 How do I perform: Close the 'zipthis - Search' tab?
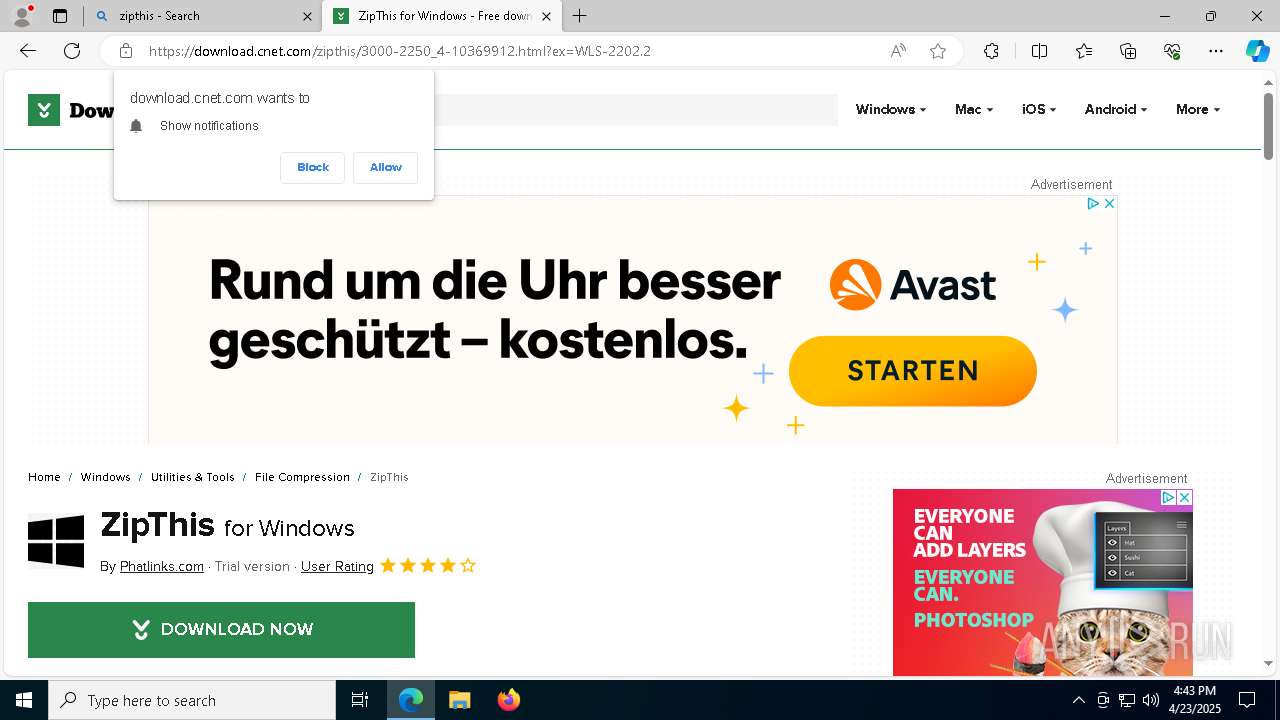[307, 16]
